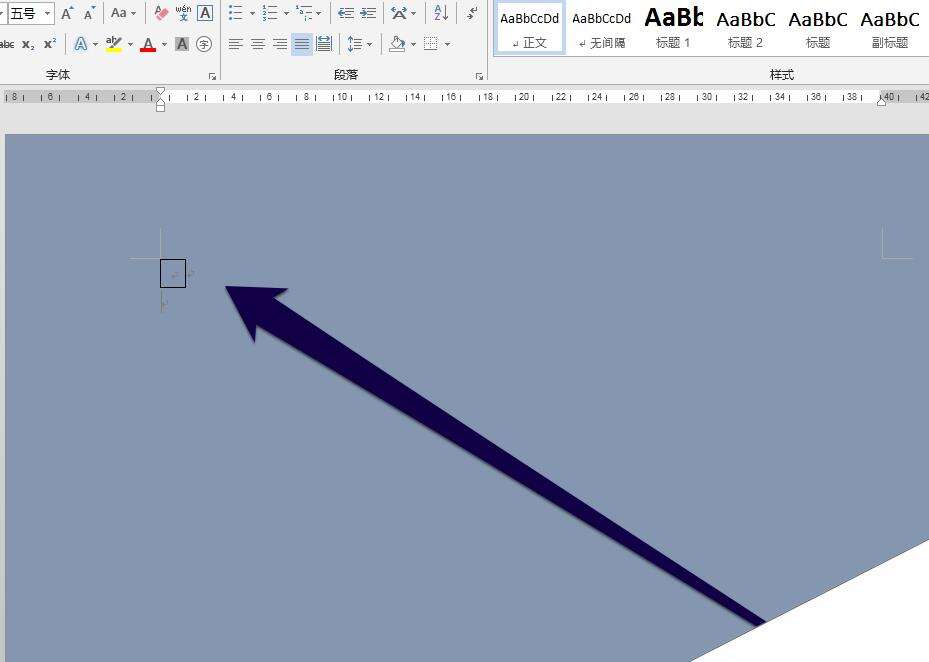This screenshot has height=662, width=929.
Task: Click line and paragraph spacing icon
Action: [x=354, y=44]
